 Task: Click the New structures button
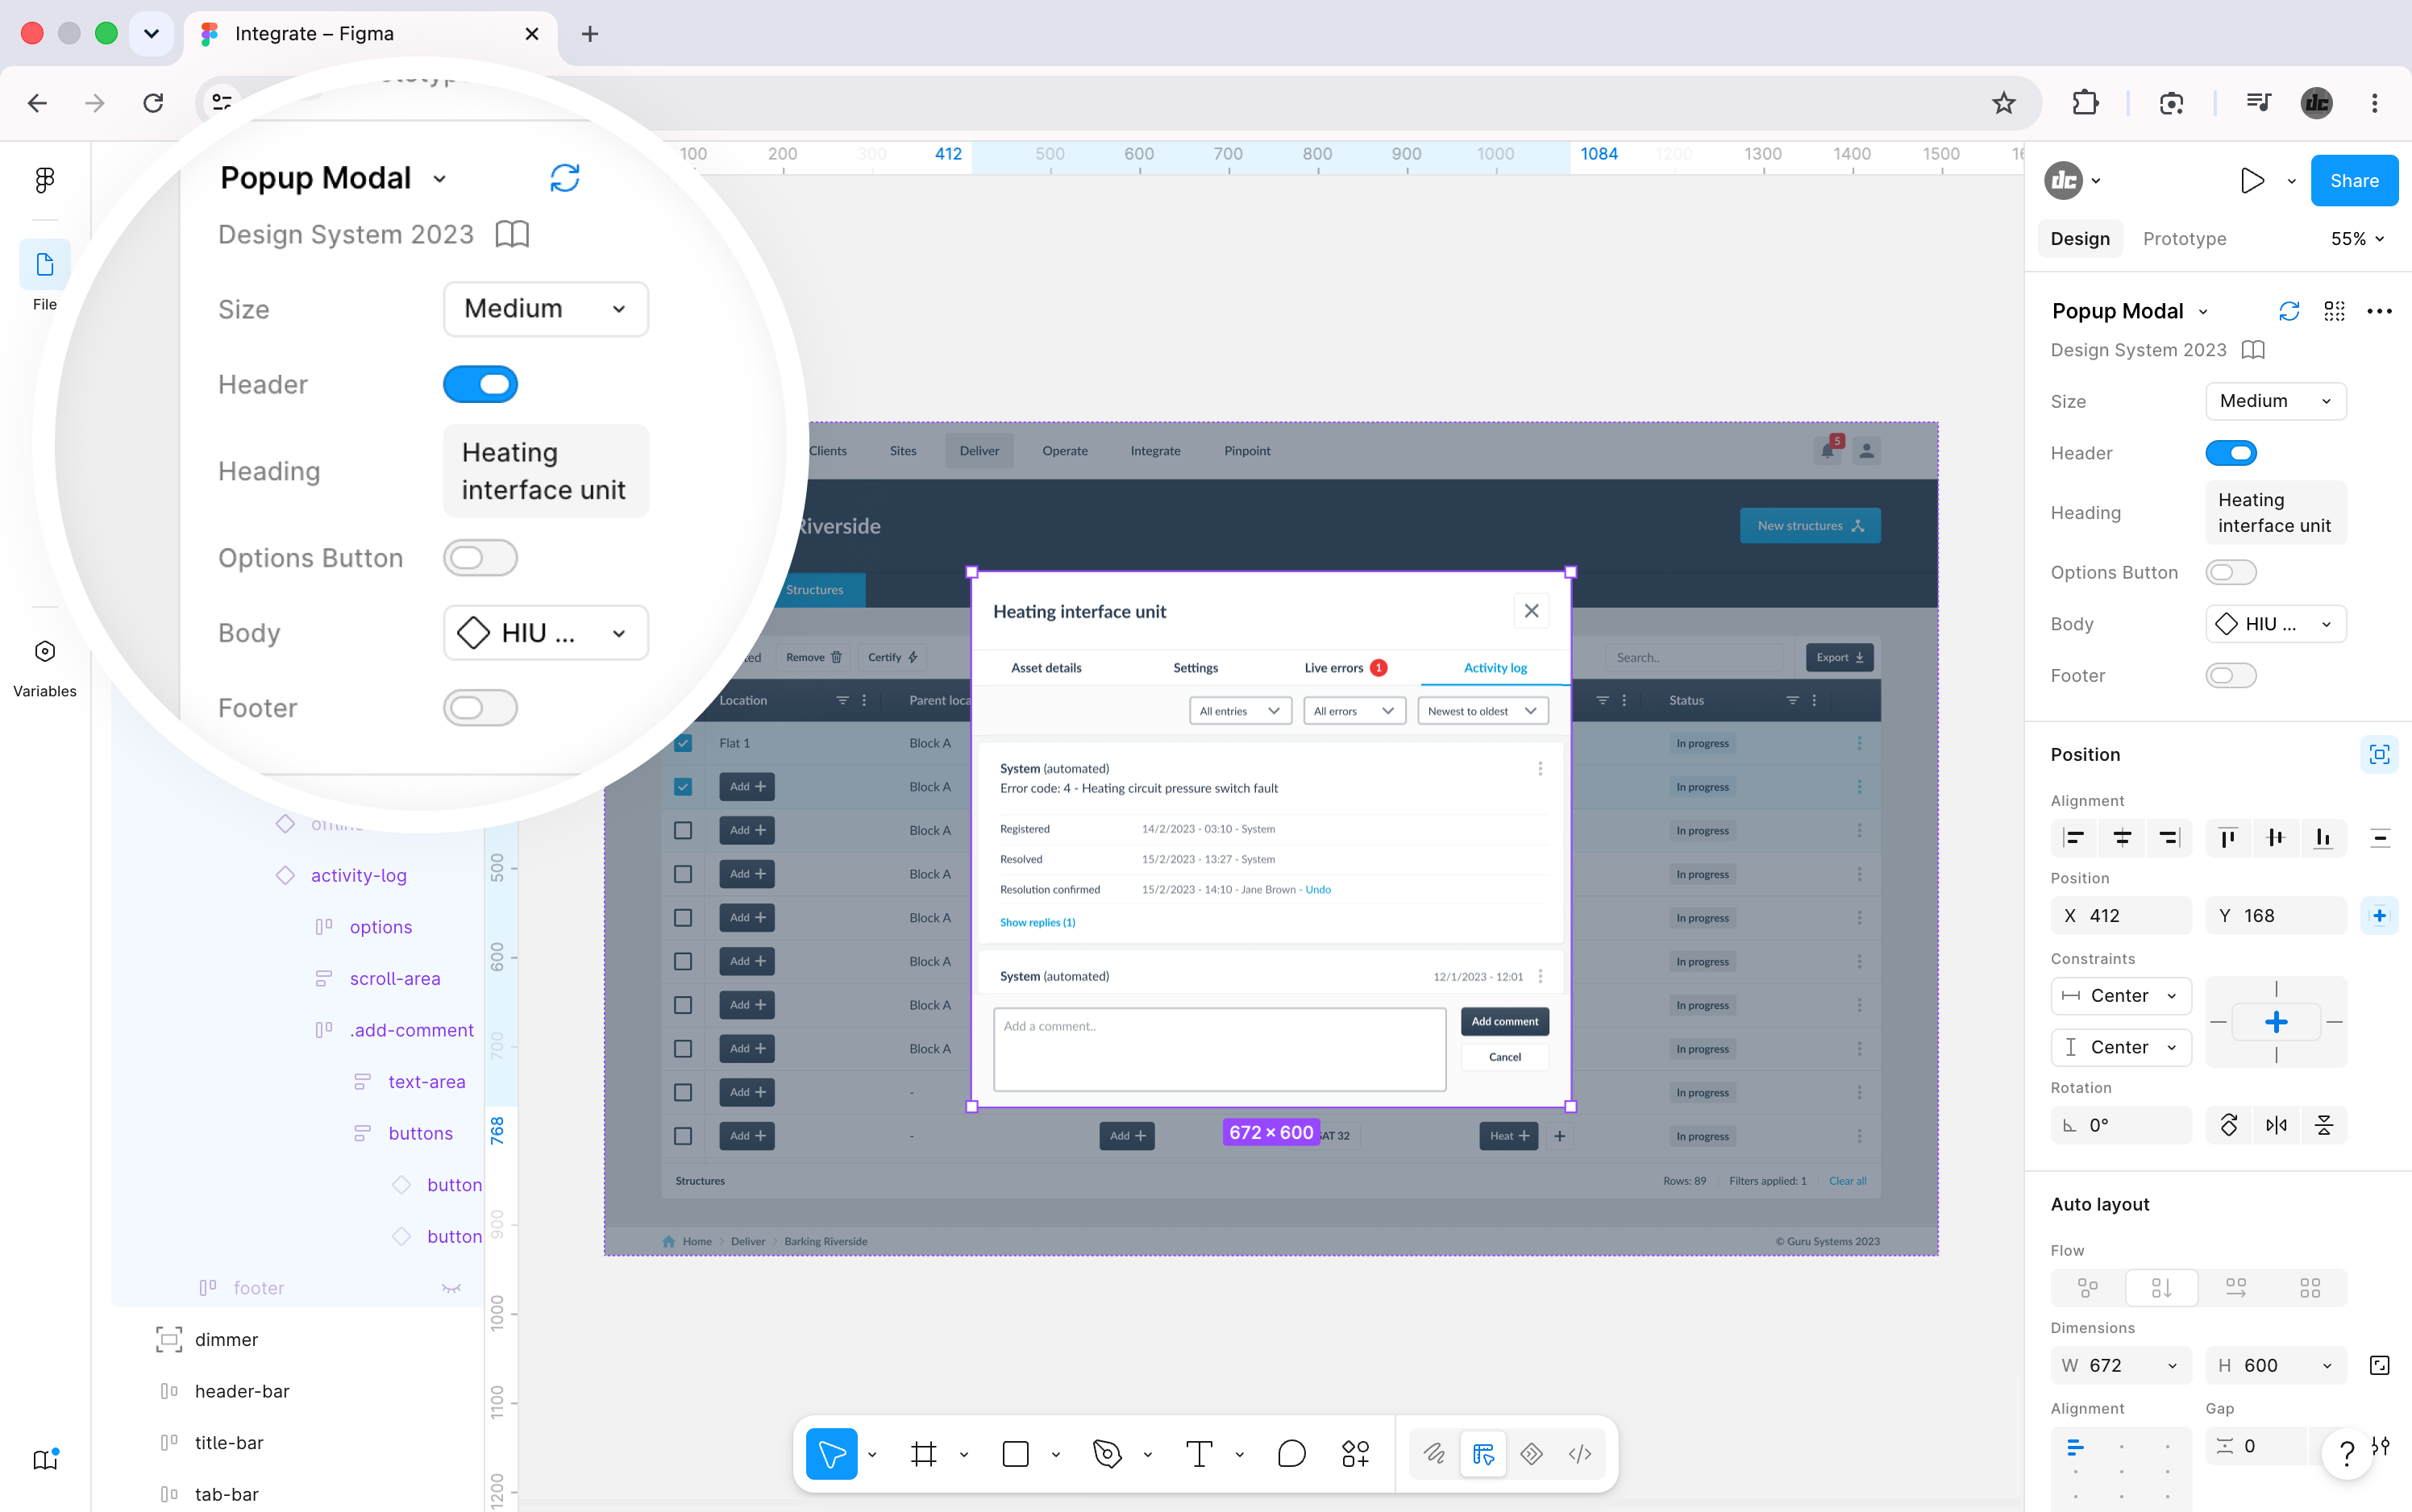[1810, 526]
